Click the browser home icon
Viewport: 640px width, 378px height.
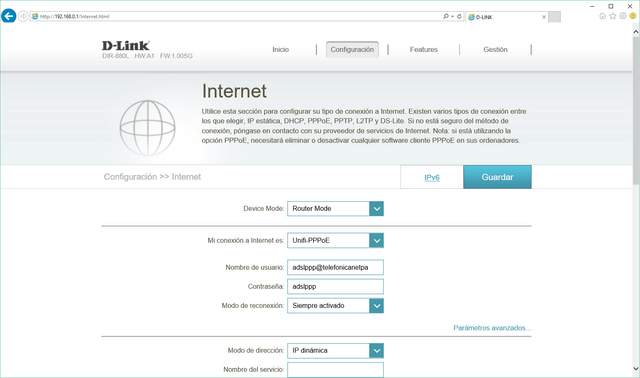click(602, 16)
